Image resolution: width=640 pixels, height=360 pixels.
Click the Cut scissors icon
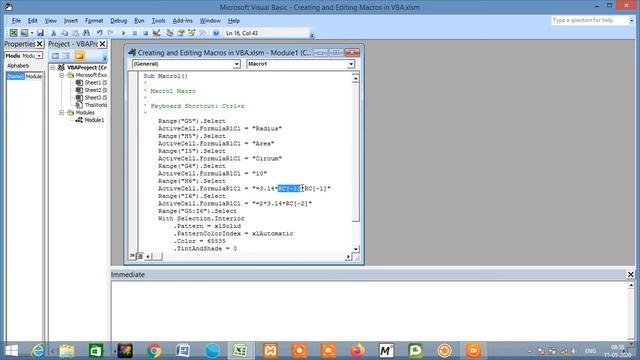click(x=53, y=33)
